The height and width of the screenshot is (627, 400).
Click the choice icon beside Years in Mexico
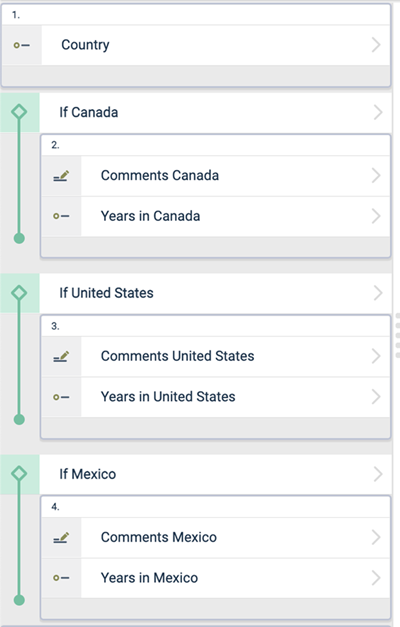[61, 578]
